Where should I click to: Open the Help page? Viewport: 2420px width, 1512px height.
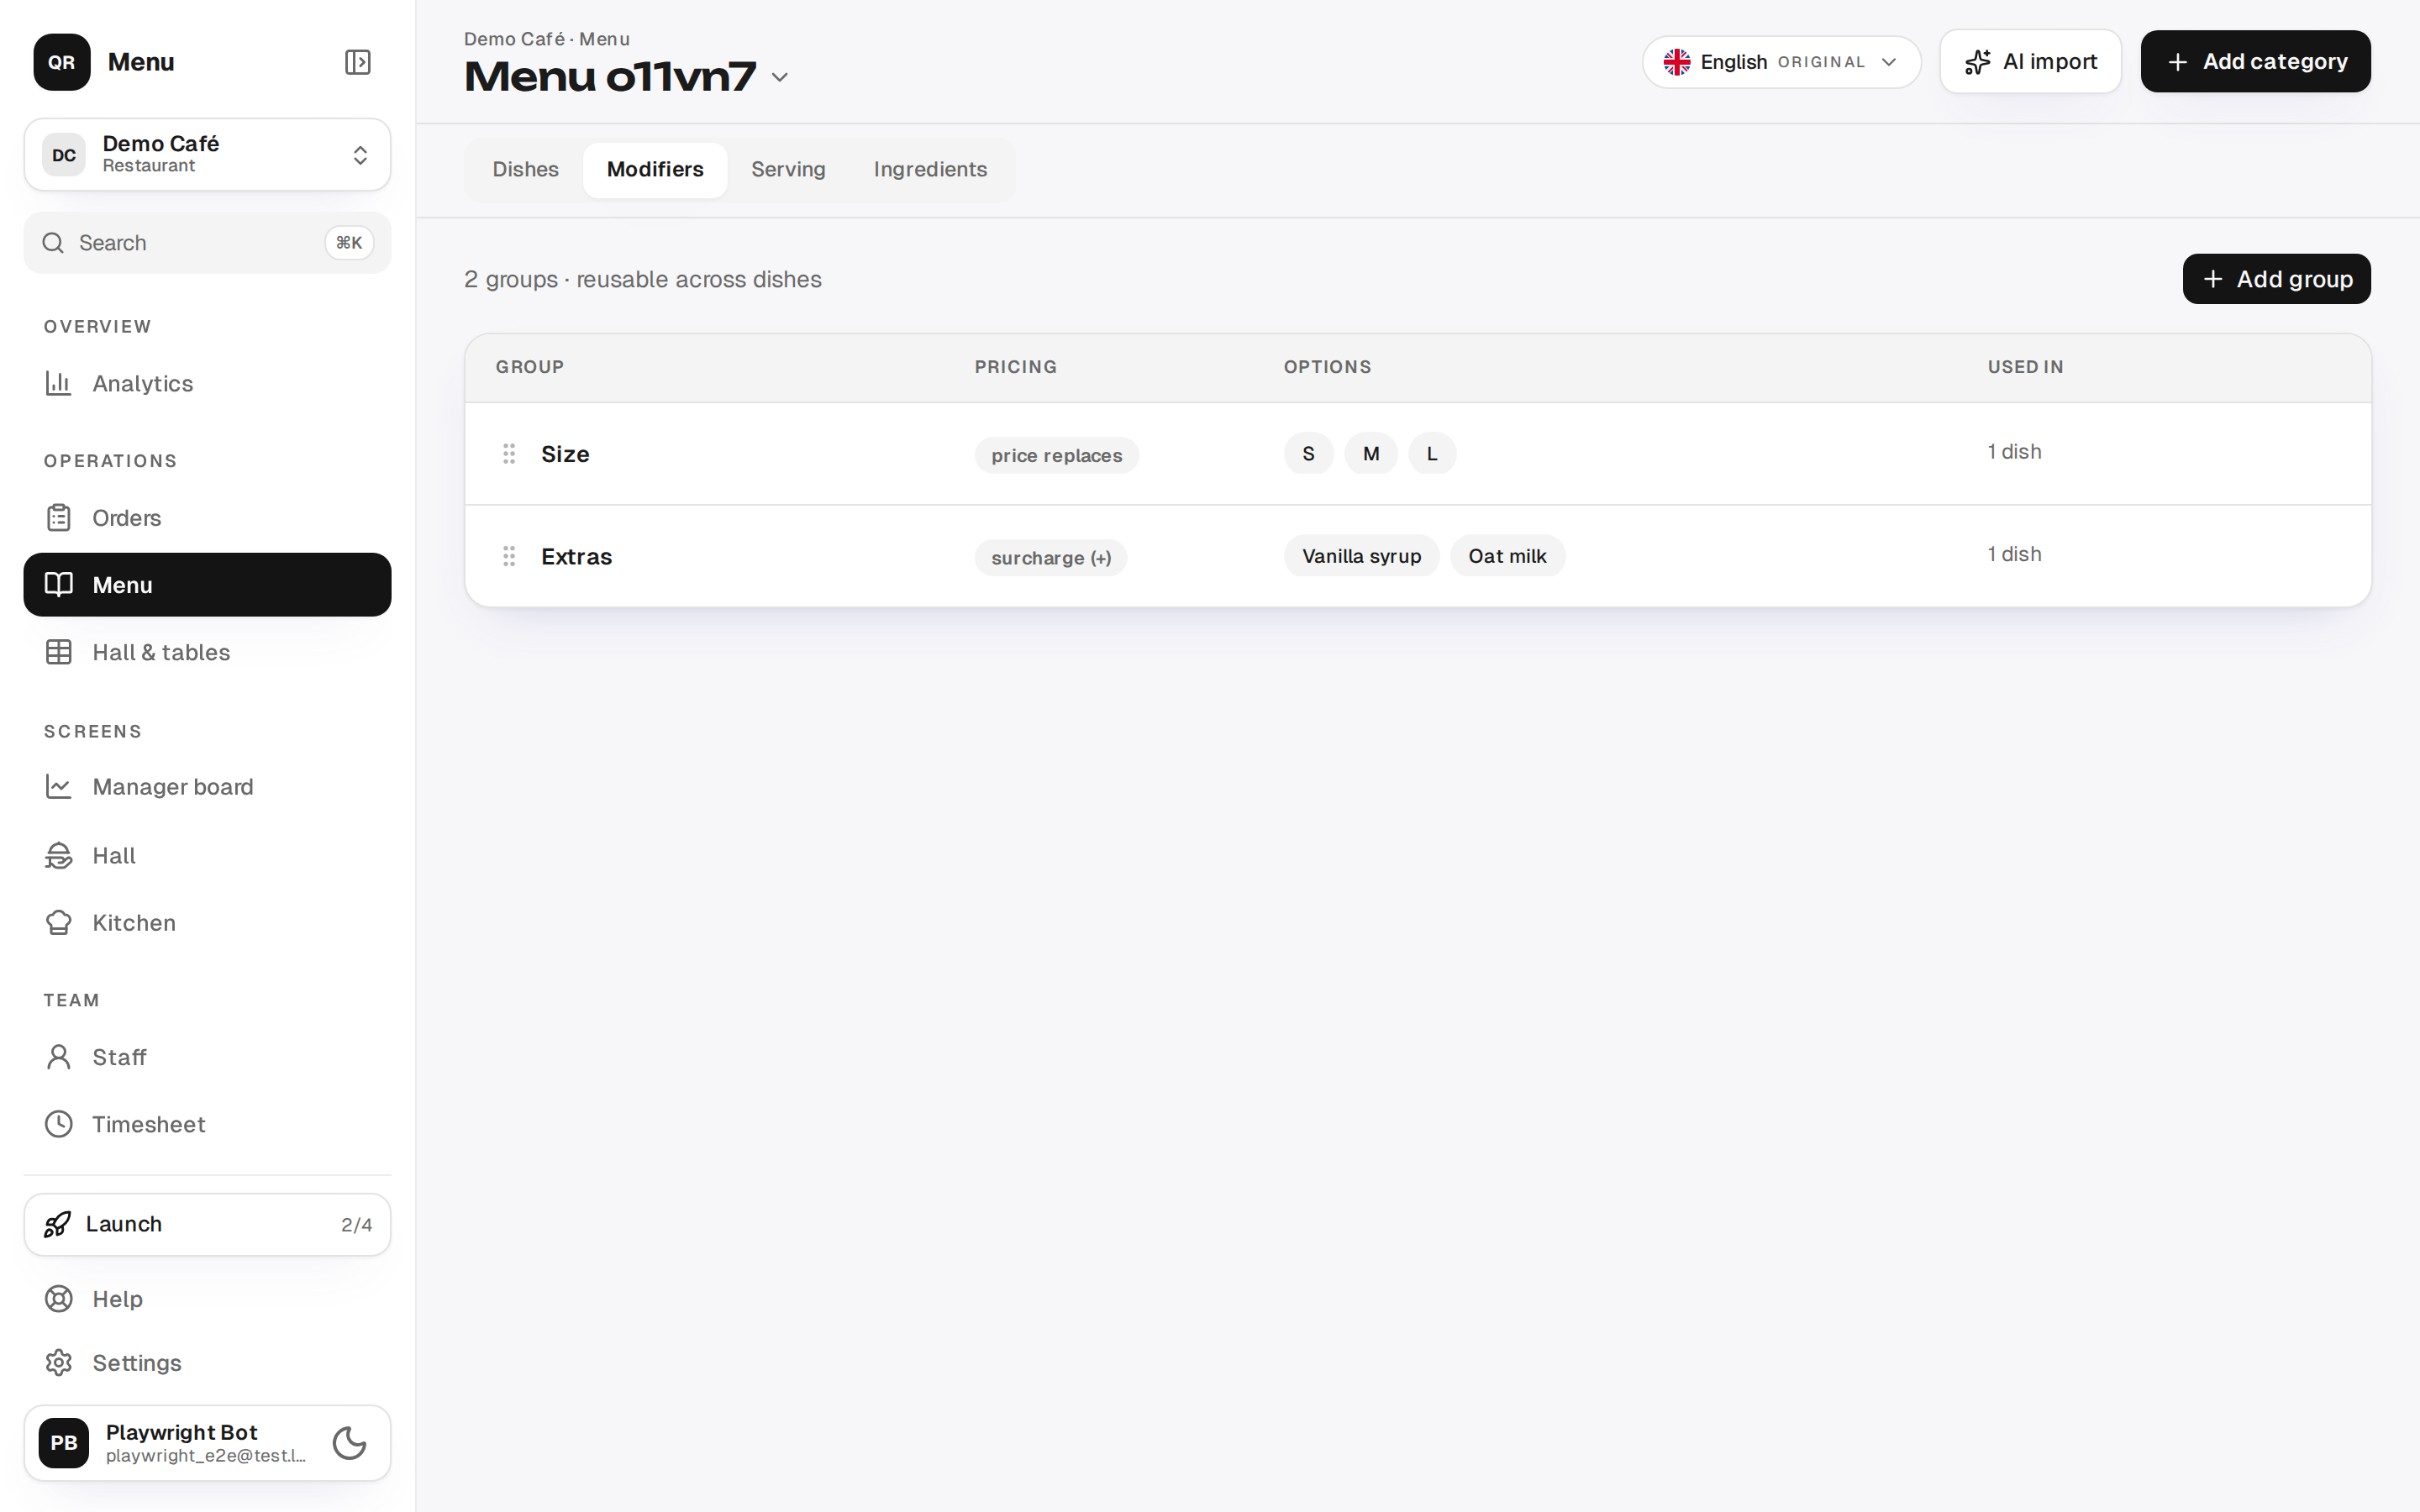coord(207,1299)
